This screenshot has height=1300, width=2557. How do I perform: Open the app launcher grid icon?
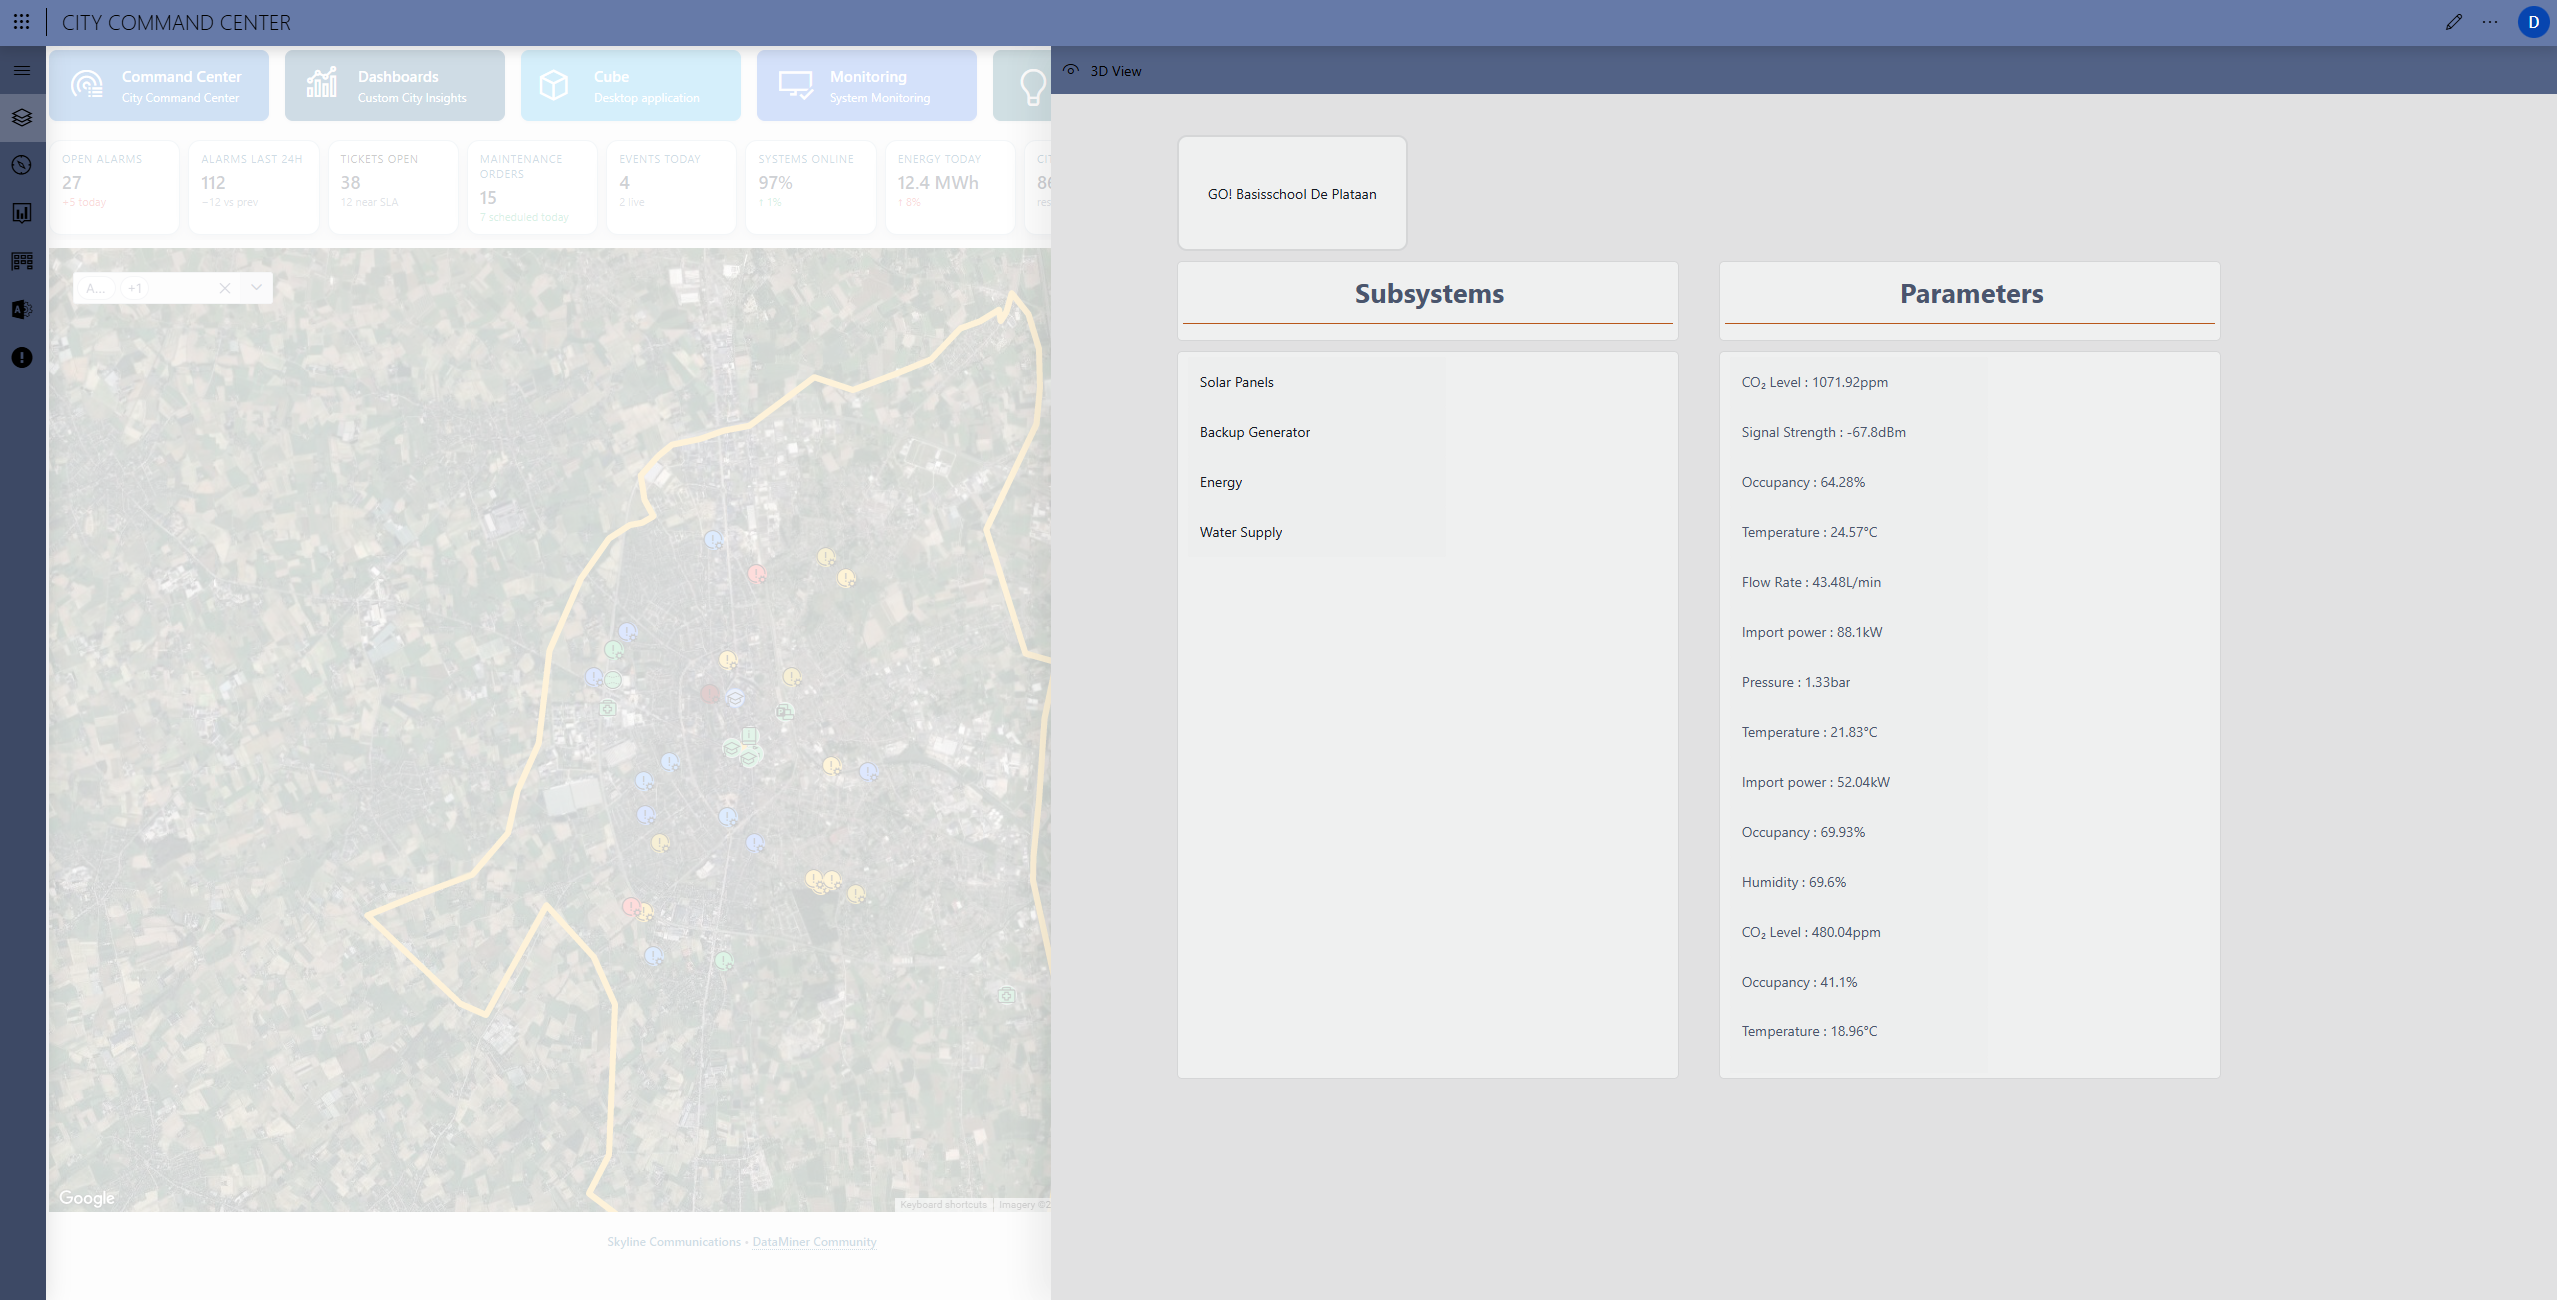click(x=21, y=22)
